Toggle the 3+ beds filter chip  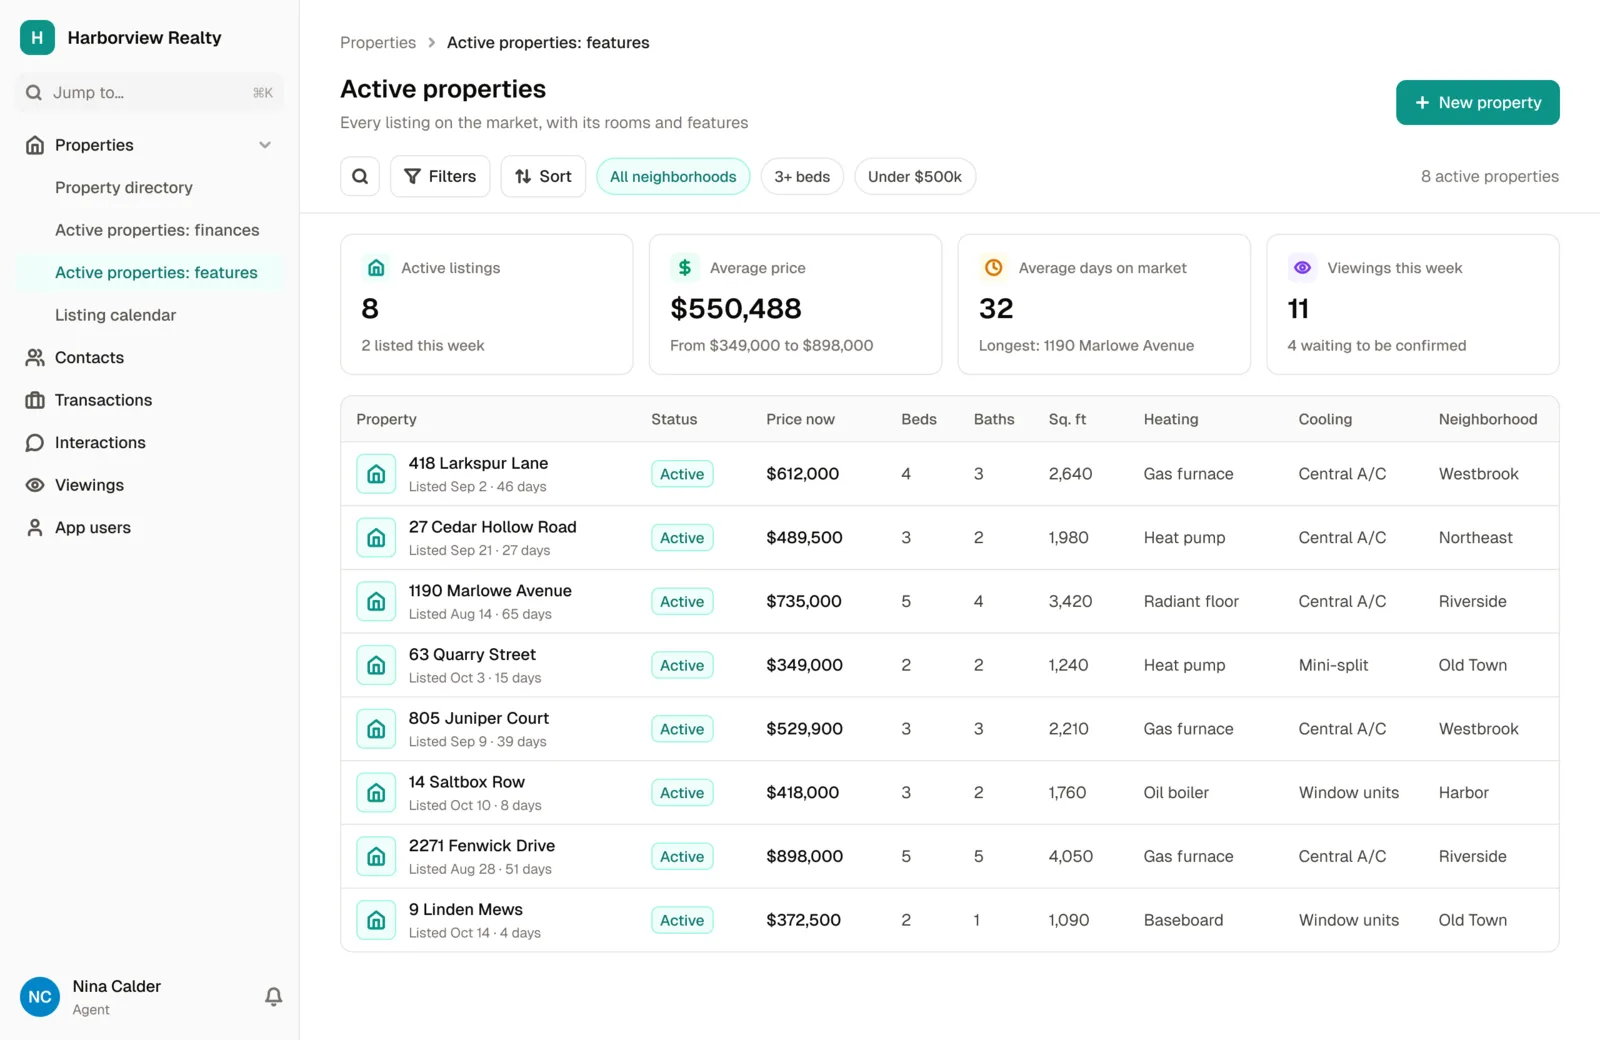pos(802,177)
